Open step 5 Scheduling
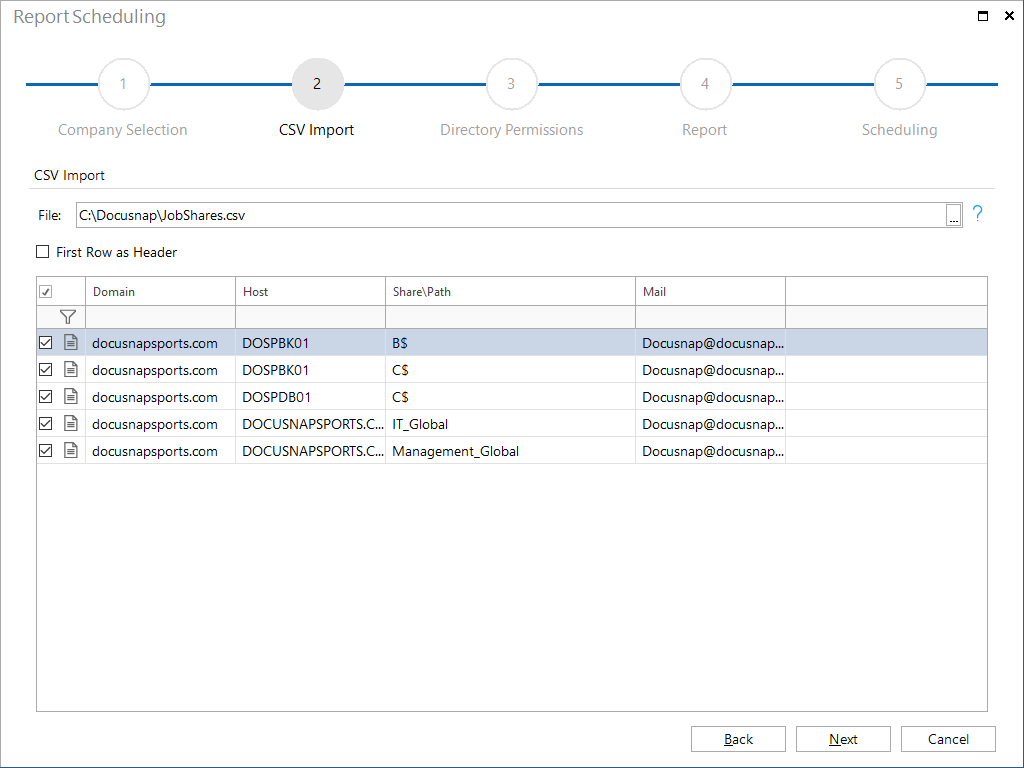The width and height of the screenshot is (1024, 768). coord(899,84)
